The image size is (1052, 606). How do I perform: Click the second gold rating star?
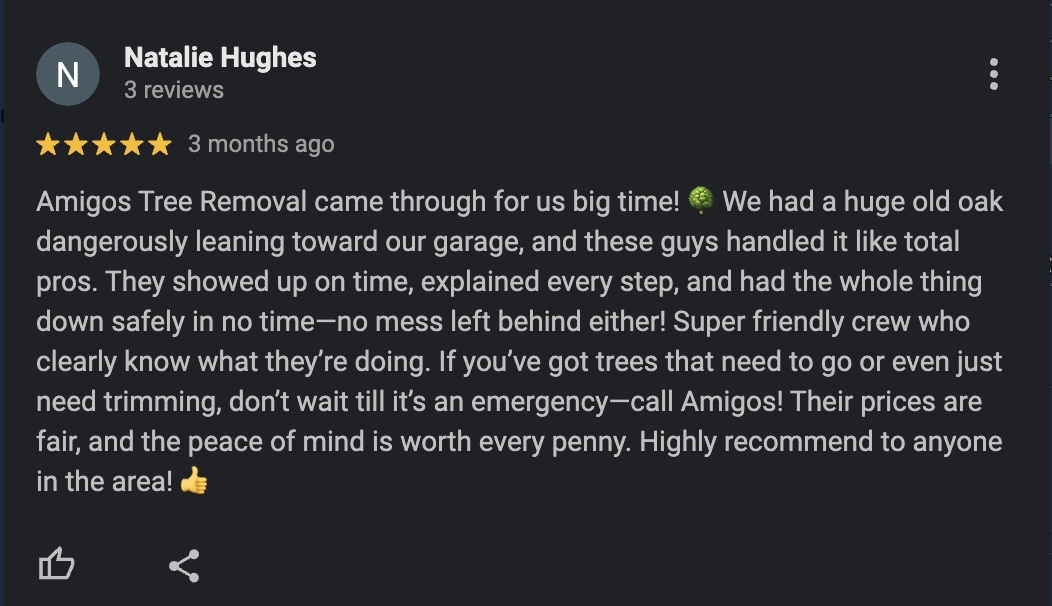pyautogui.click(x=75, y=145)
